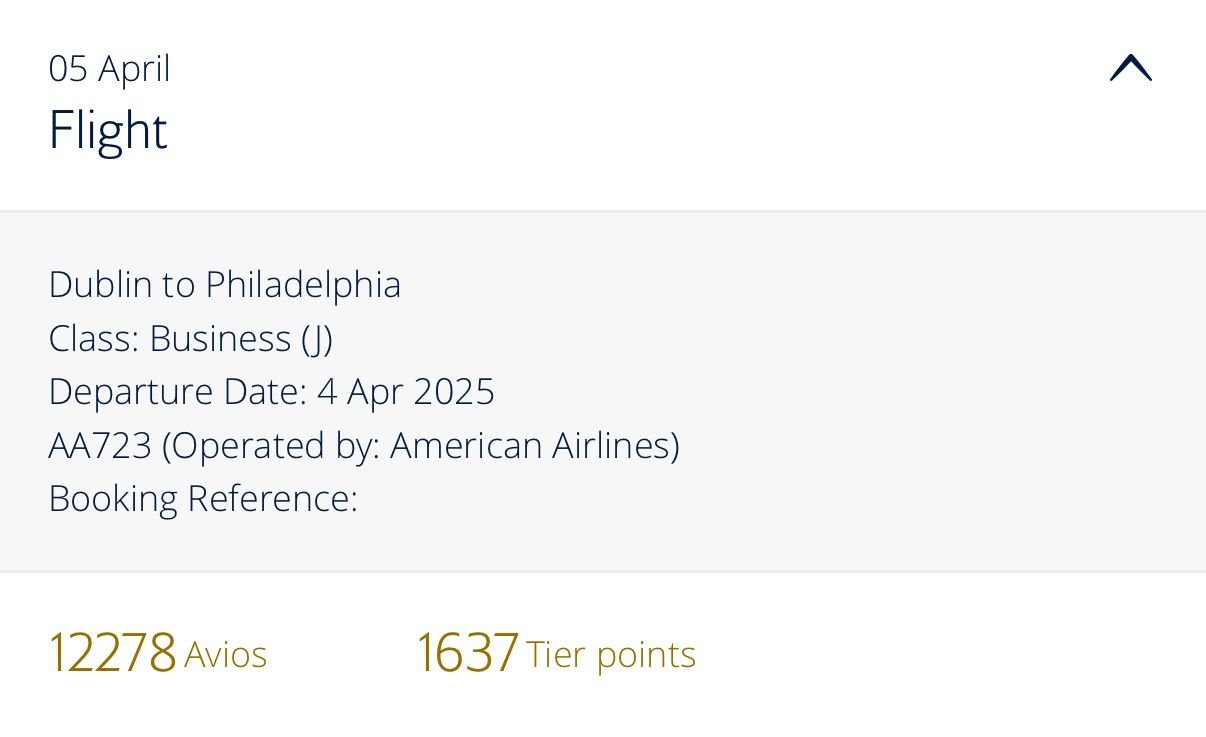Click the Booking Reference label

coord(202,499)
